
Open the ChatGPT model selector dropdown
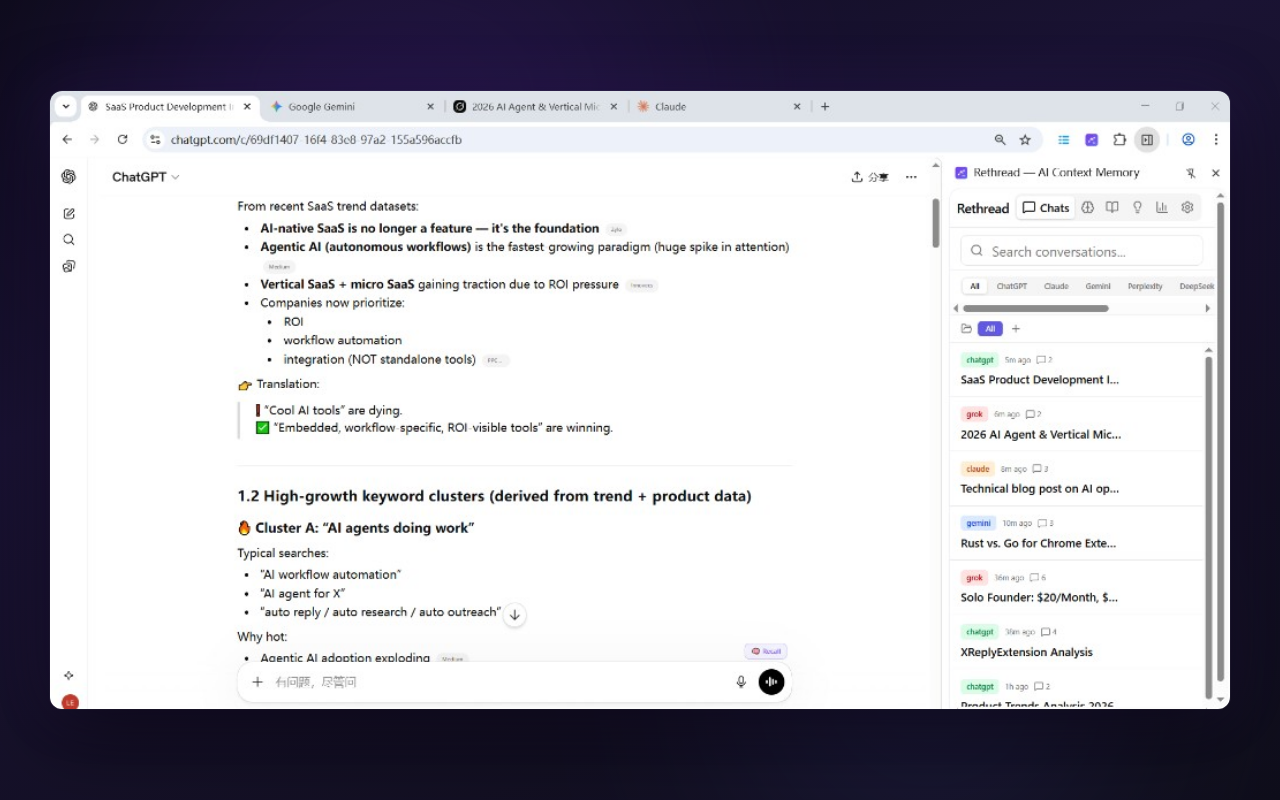tap(146, 177)
